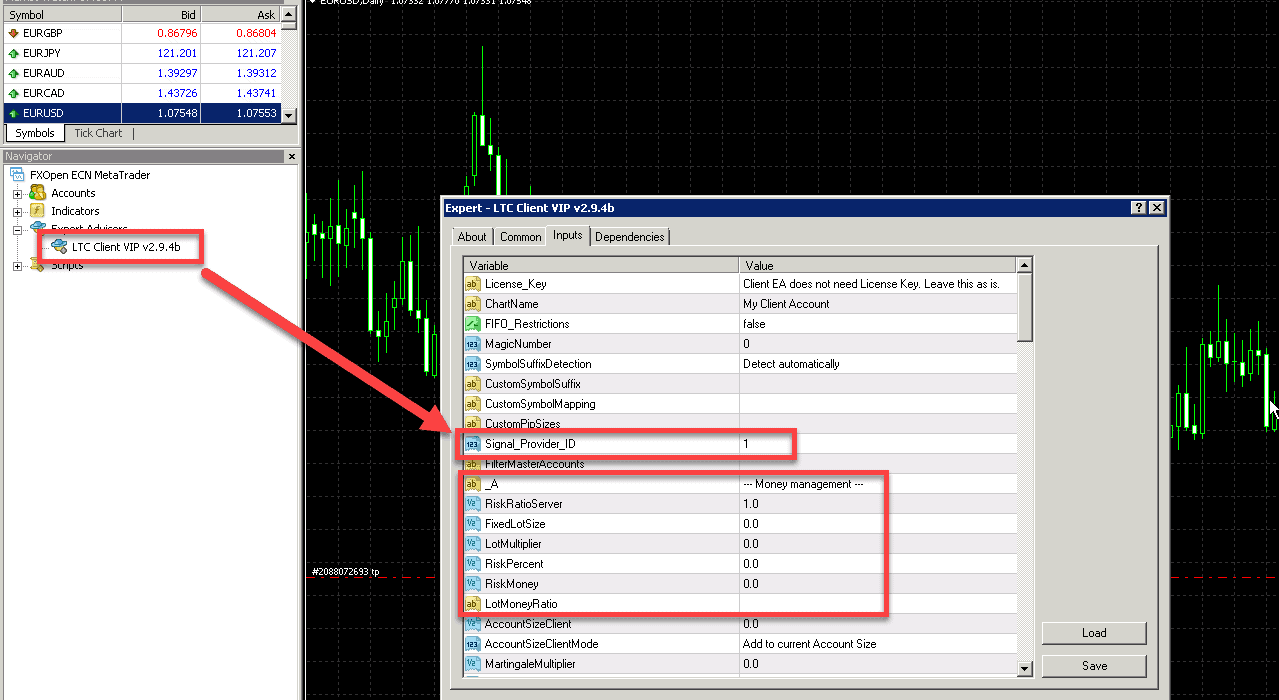The height and width of the screenshot is (700, 1279).
Task: Click the FIFO_Restrictions boolean icon
Action: pos(473,324)
